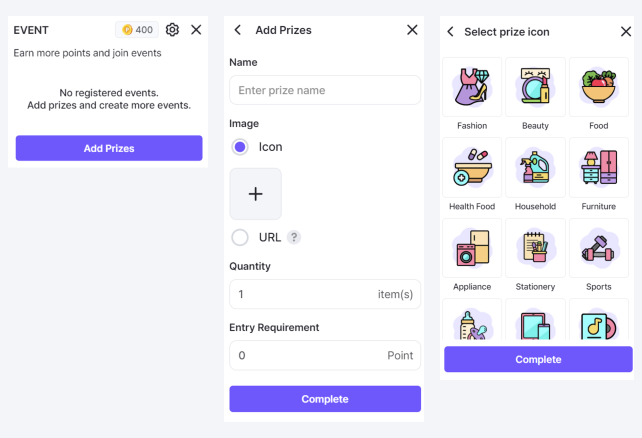Go back from Select prize icon panel
642x438 pixels.
tap(450, 32)
